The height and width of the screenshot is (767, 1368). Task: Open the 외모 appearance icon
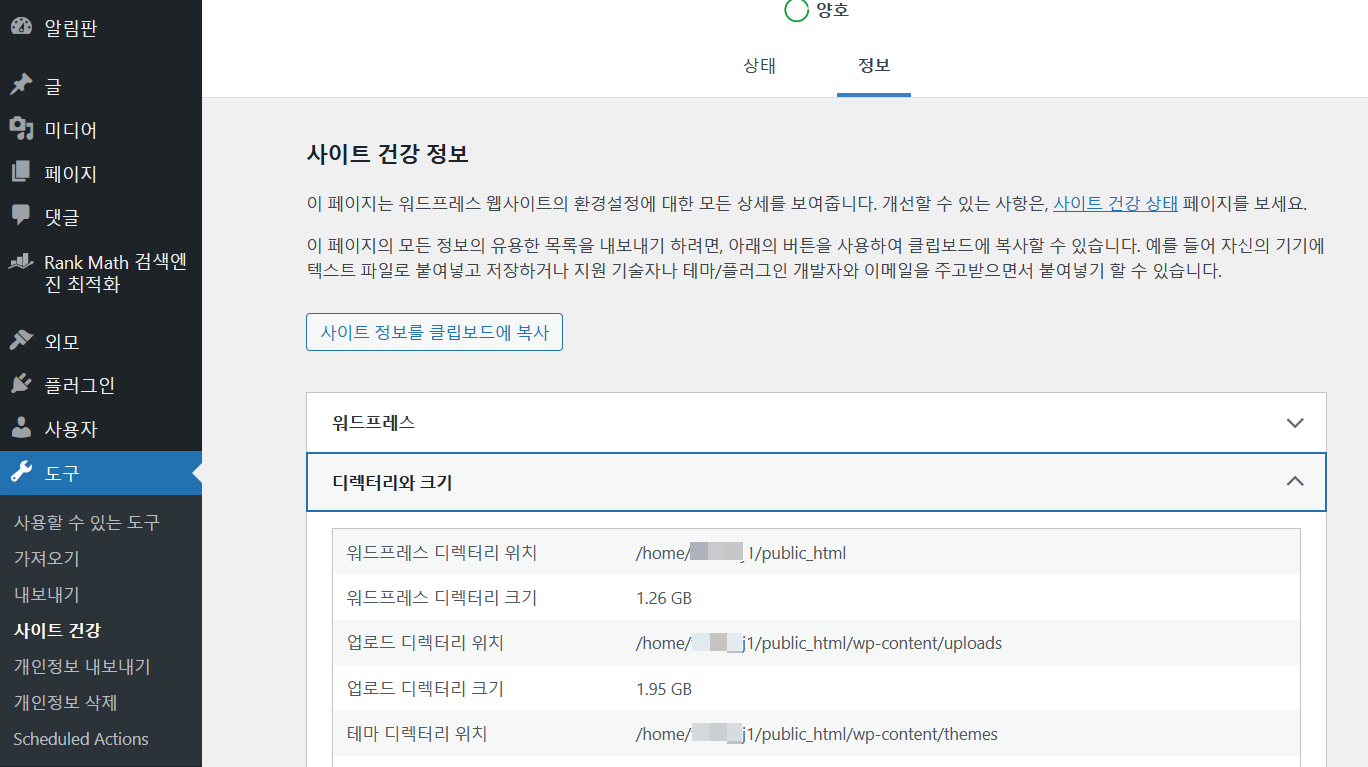coord(22,339)
